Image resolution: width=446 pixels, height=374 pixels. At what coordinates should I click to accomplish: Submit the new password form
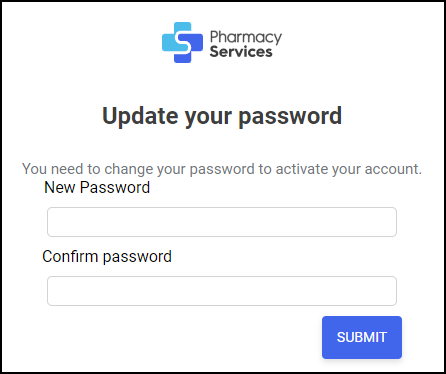[362, 337]
